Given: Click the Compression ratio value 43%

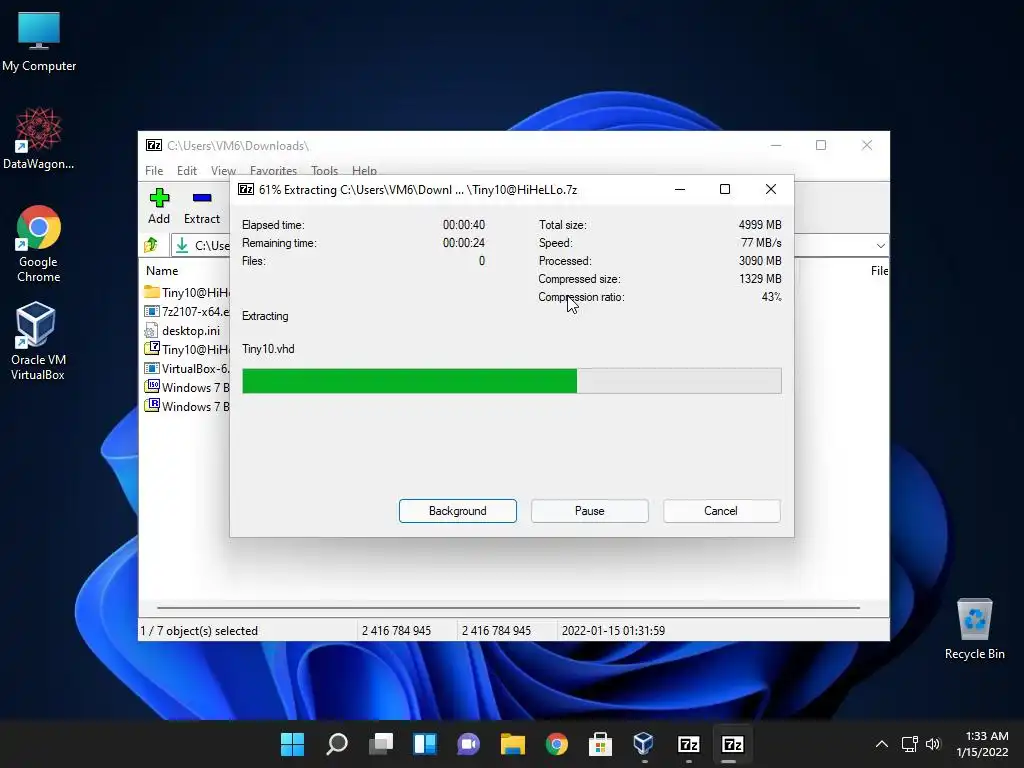Looking at the screenshot, I should (772, 297).
